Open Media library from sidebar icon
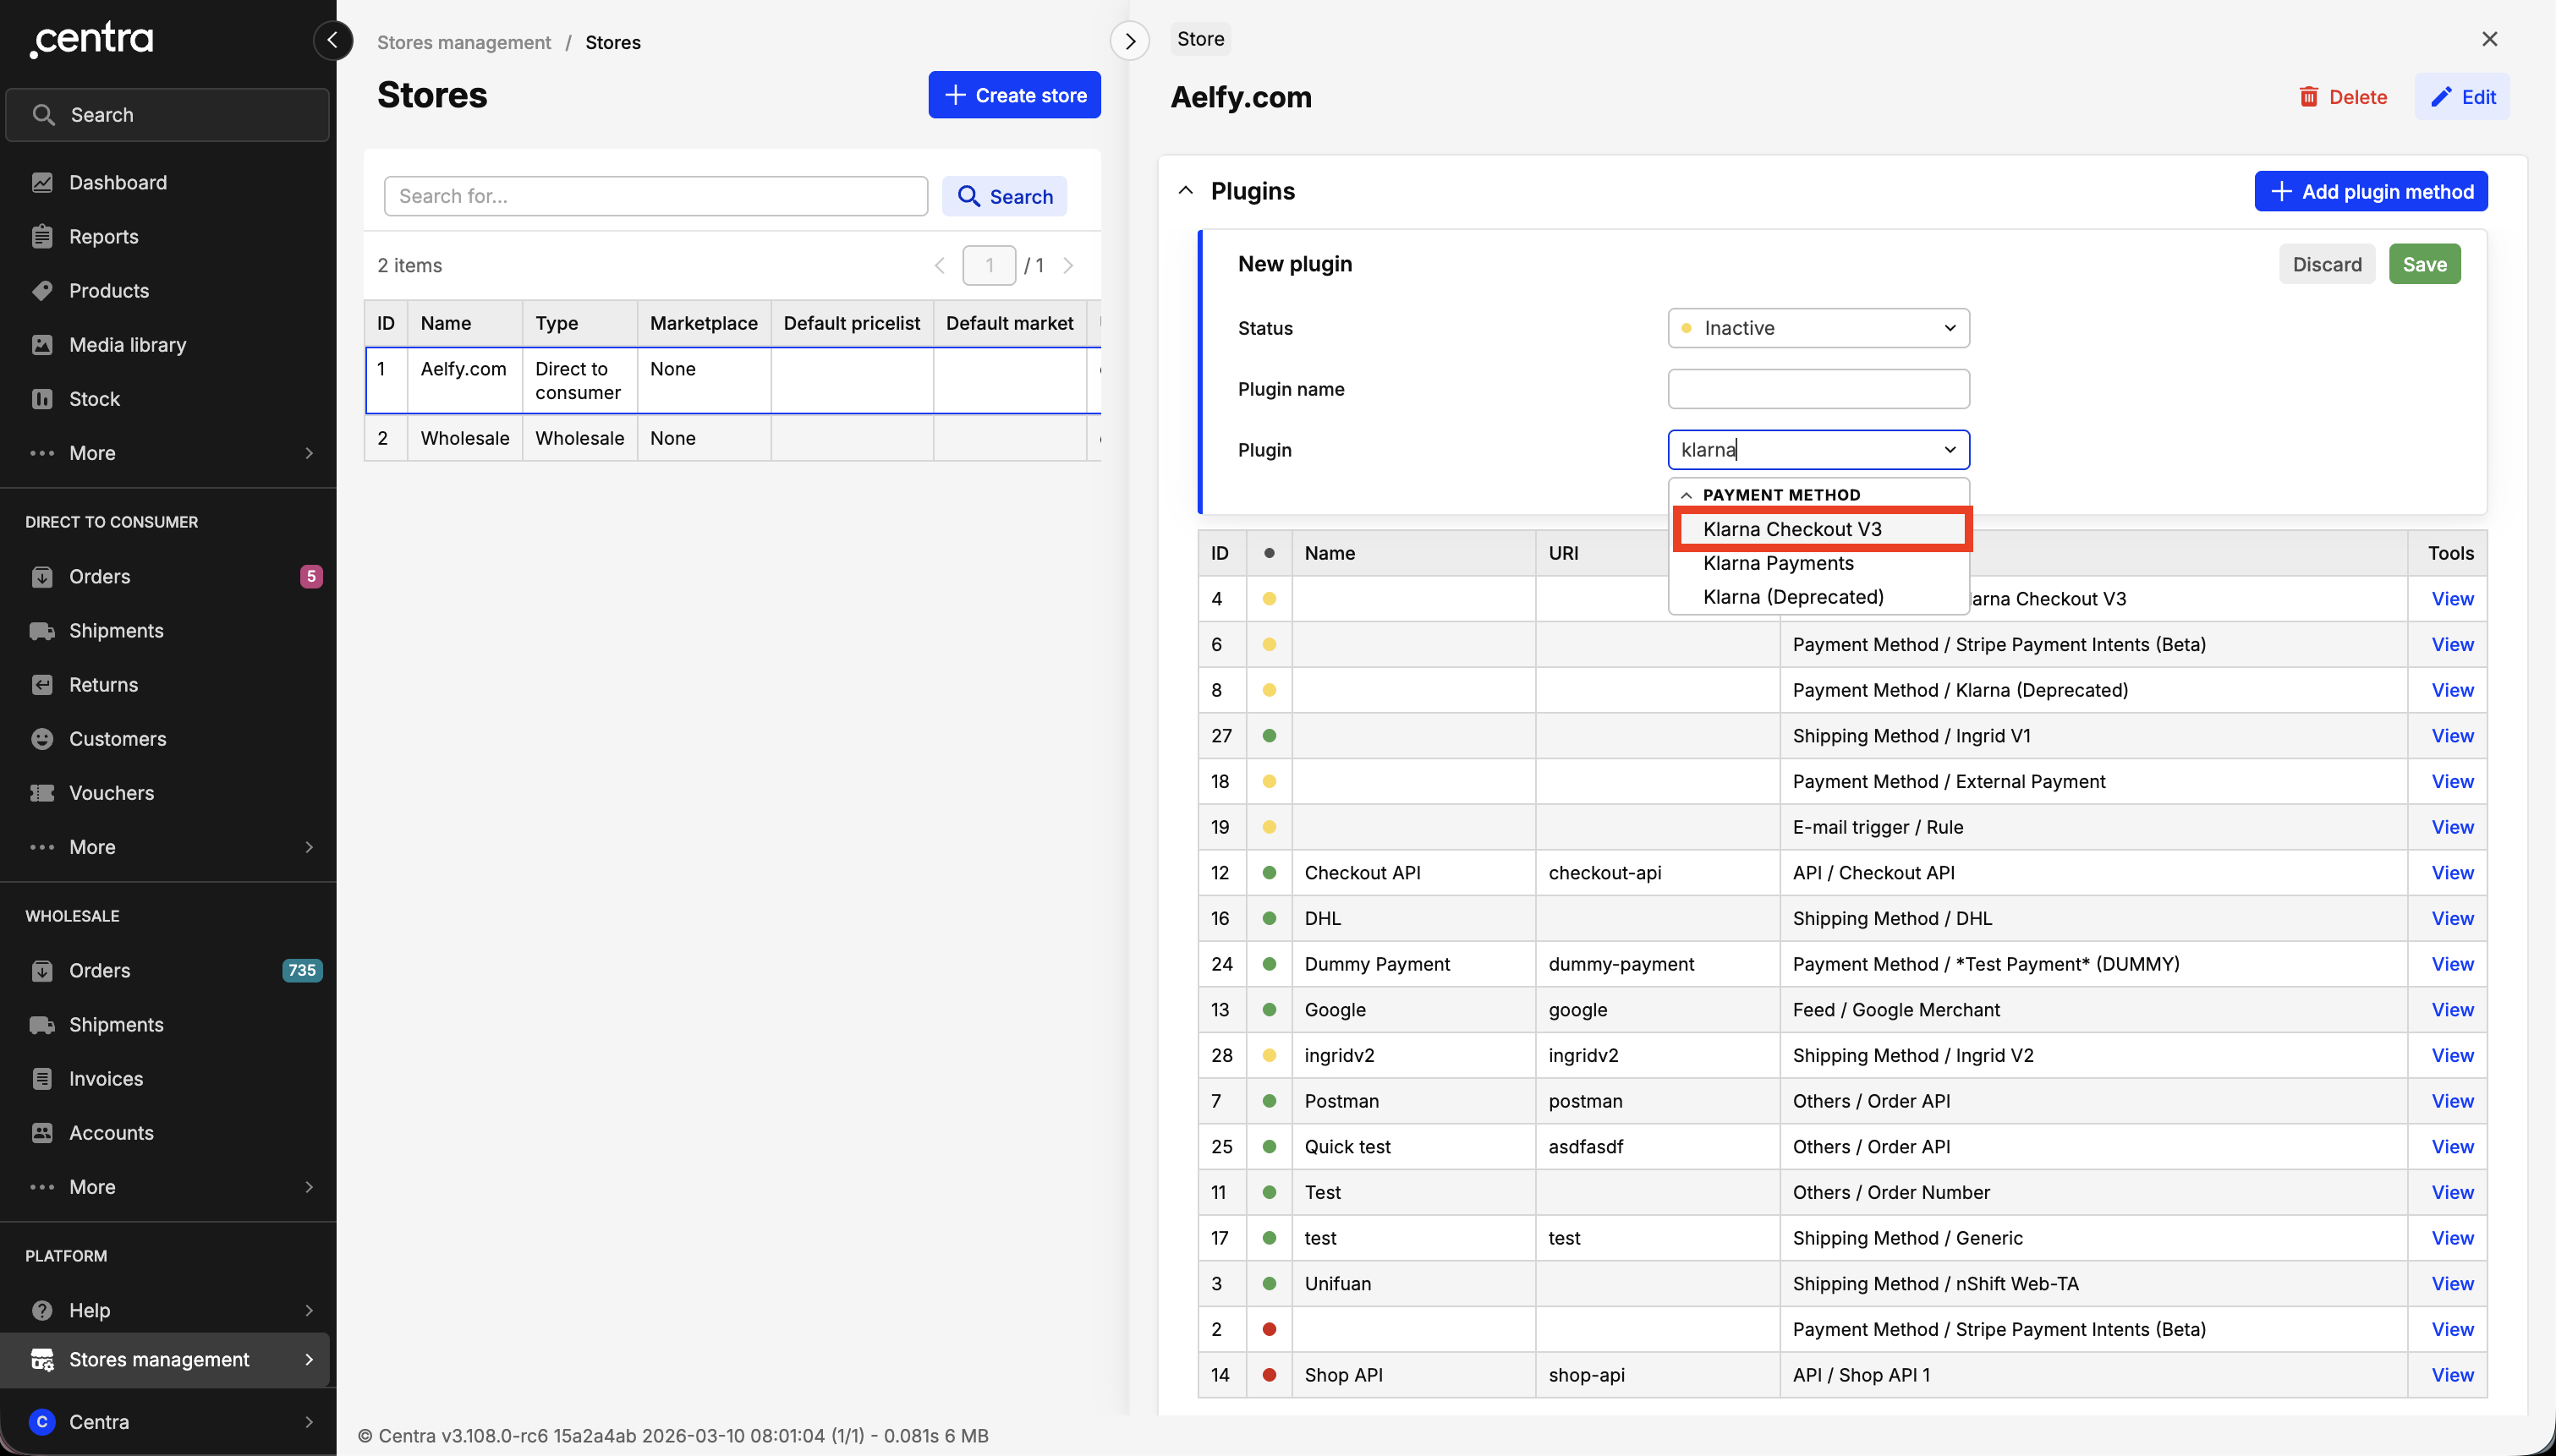 [42, 345]
